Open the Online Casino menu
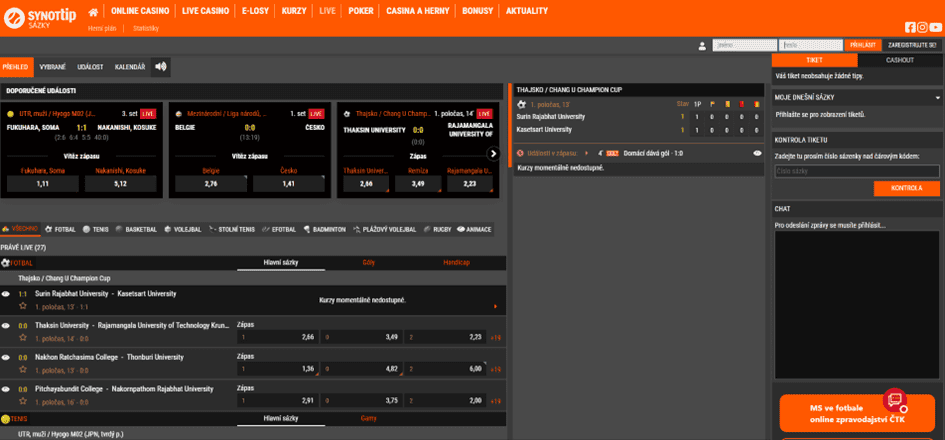945x440 pixels. (x=140, y=11)
